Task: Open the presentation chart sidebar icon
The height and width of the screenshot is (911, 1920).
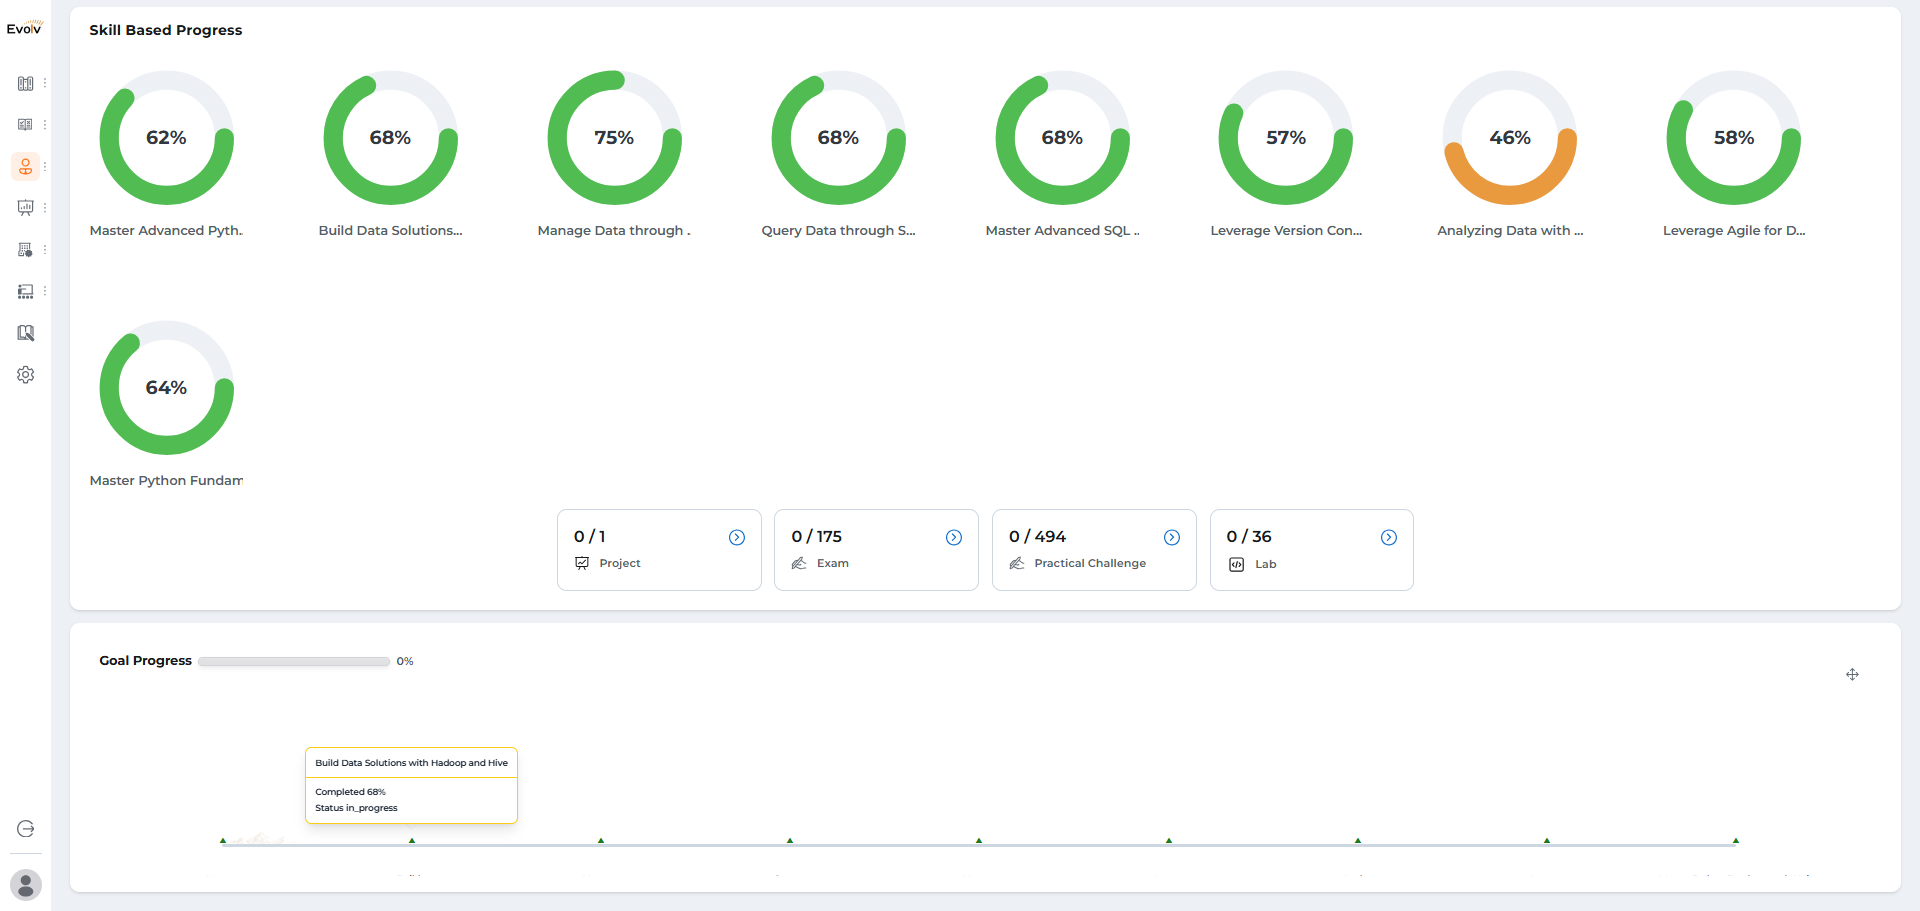Action: click(x=26, y=208)
